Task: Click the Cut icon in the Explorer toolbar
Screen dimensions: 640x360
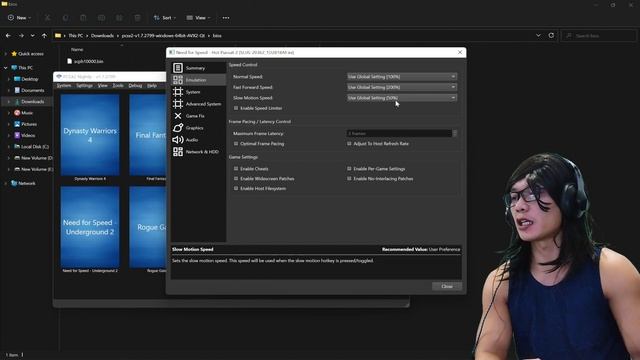Action: (x=47, y=18)
